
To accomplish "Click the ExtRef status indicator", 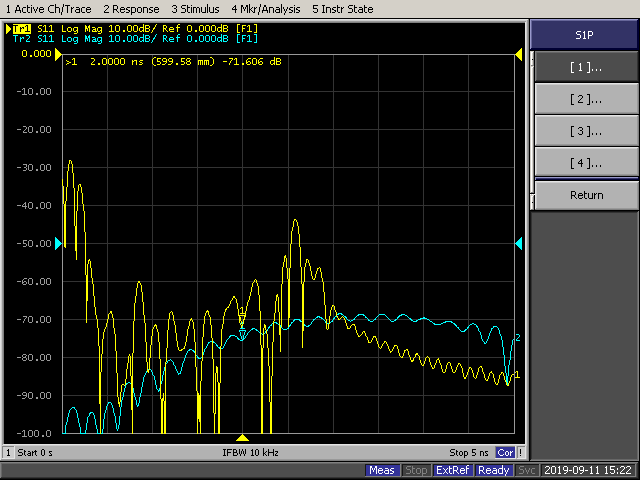I will point(453,470).
